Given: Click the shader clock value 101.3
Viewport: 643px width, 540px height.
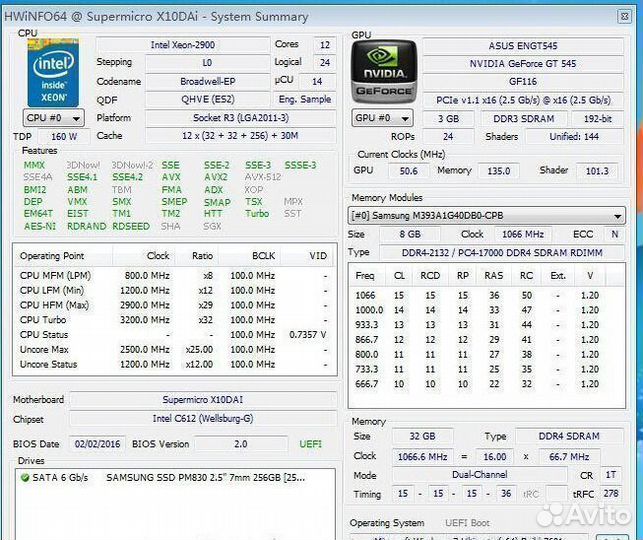Looking at the screenshot, I should tap(597, 171).
